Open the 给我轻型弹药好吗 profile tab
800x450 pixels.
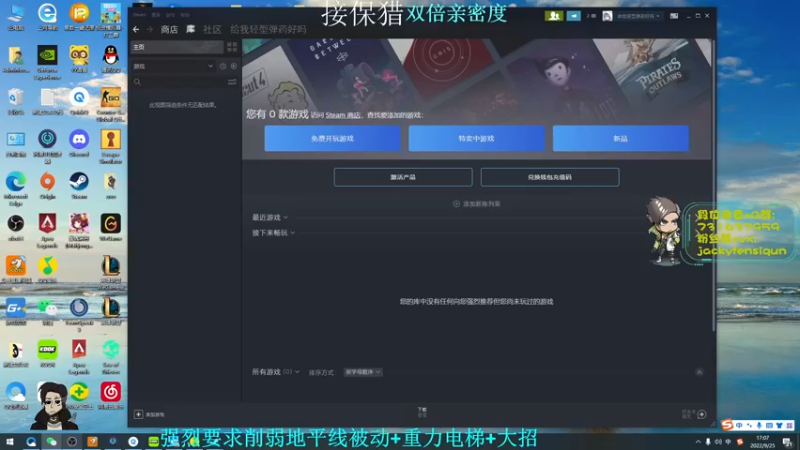coord(268,30)
